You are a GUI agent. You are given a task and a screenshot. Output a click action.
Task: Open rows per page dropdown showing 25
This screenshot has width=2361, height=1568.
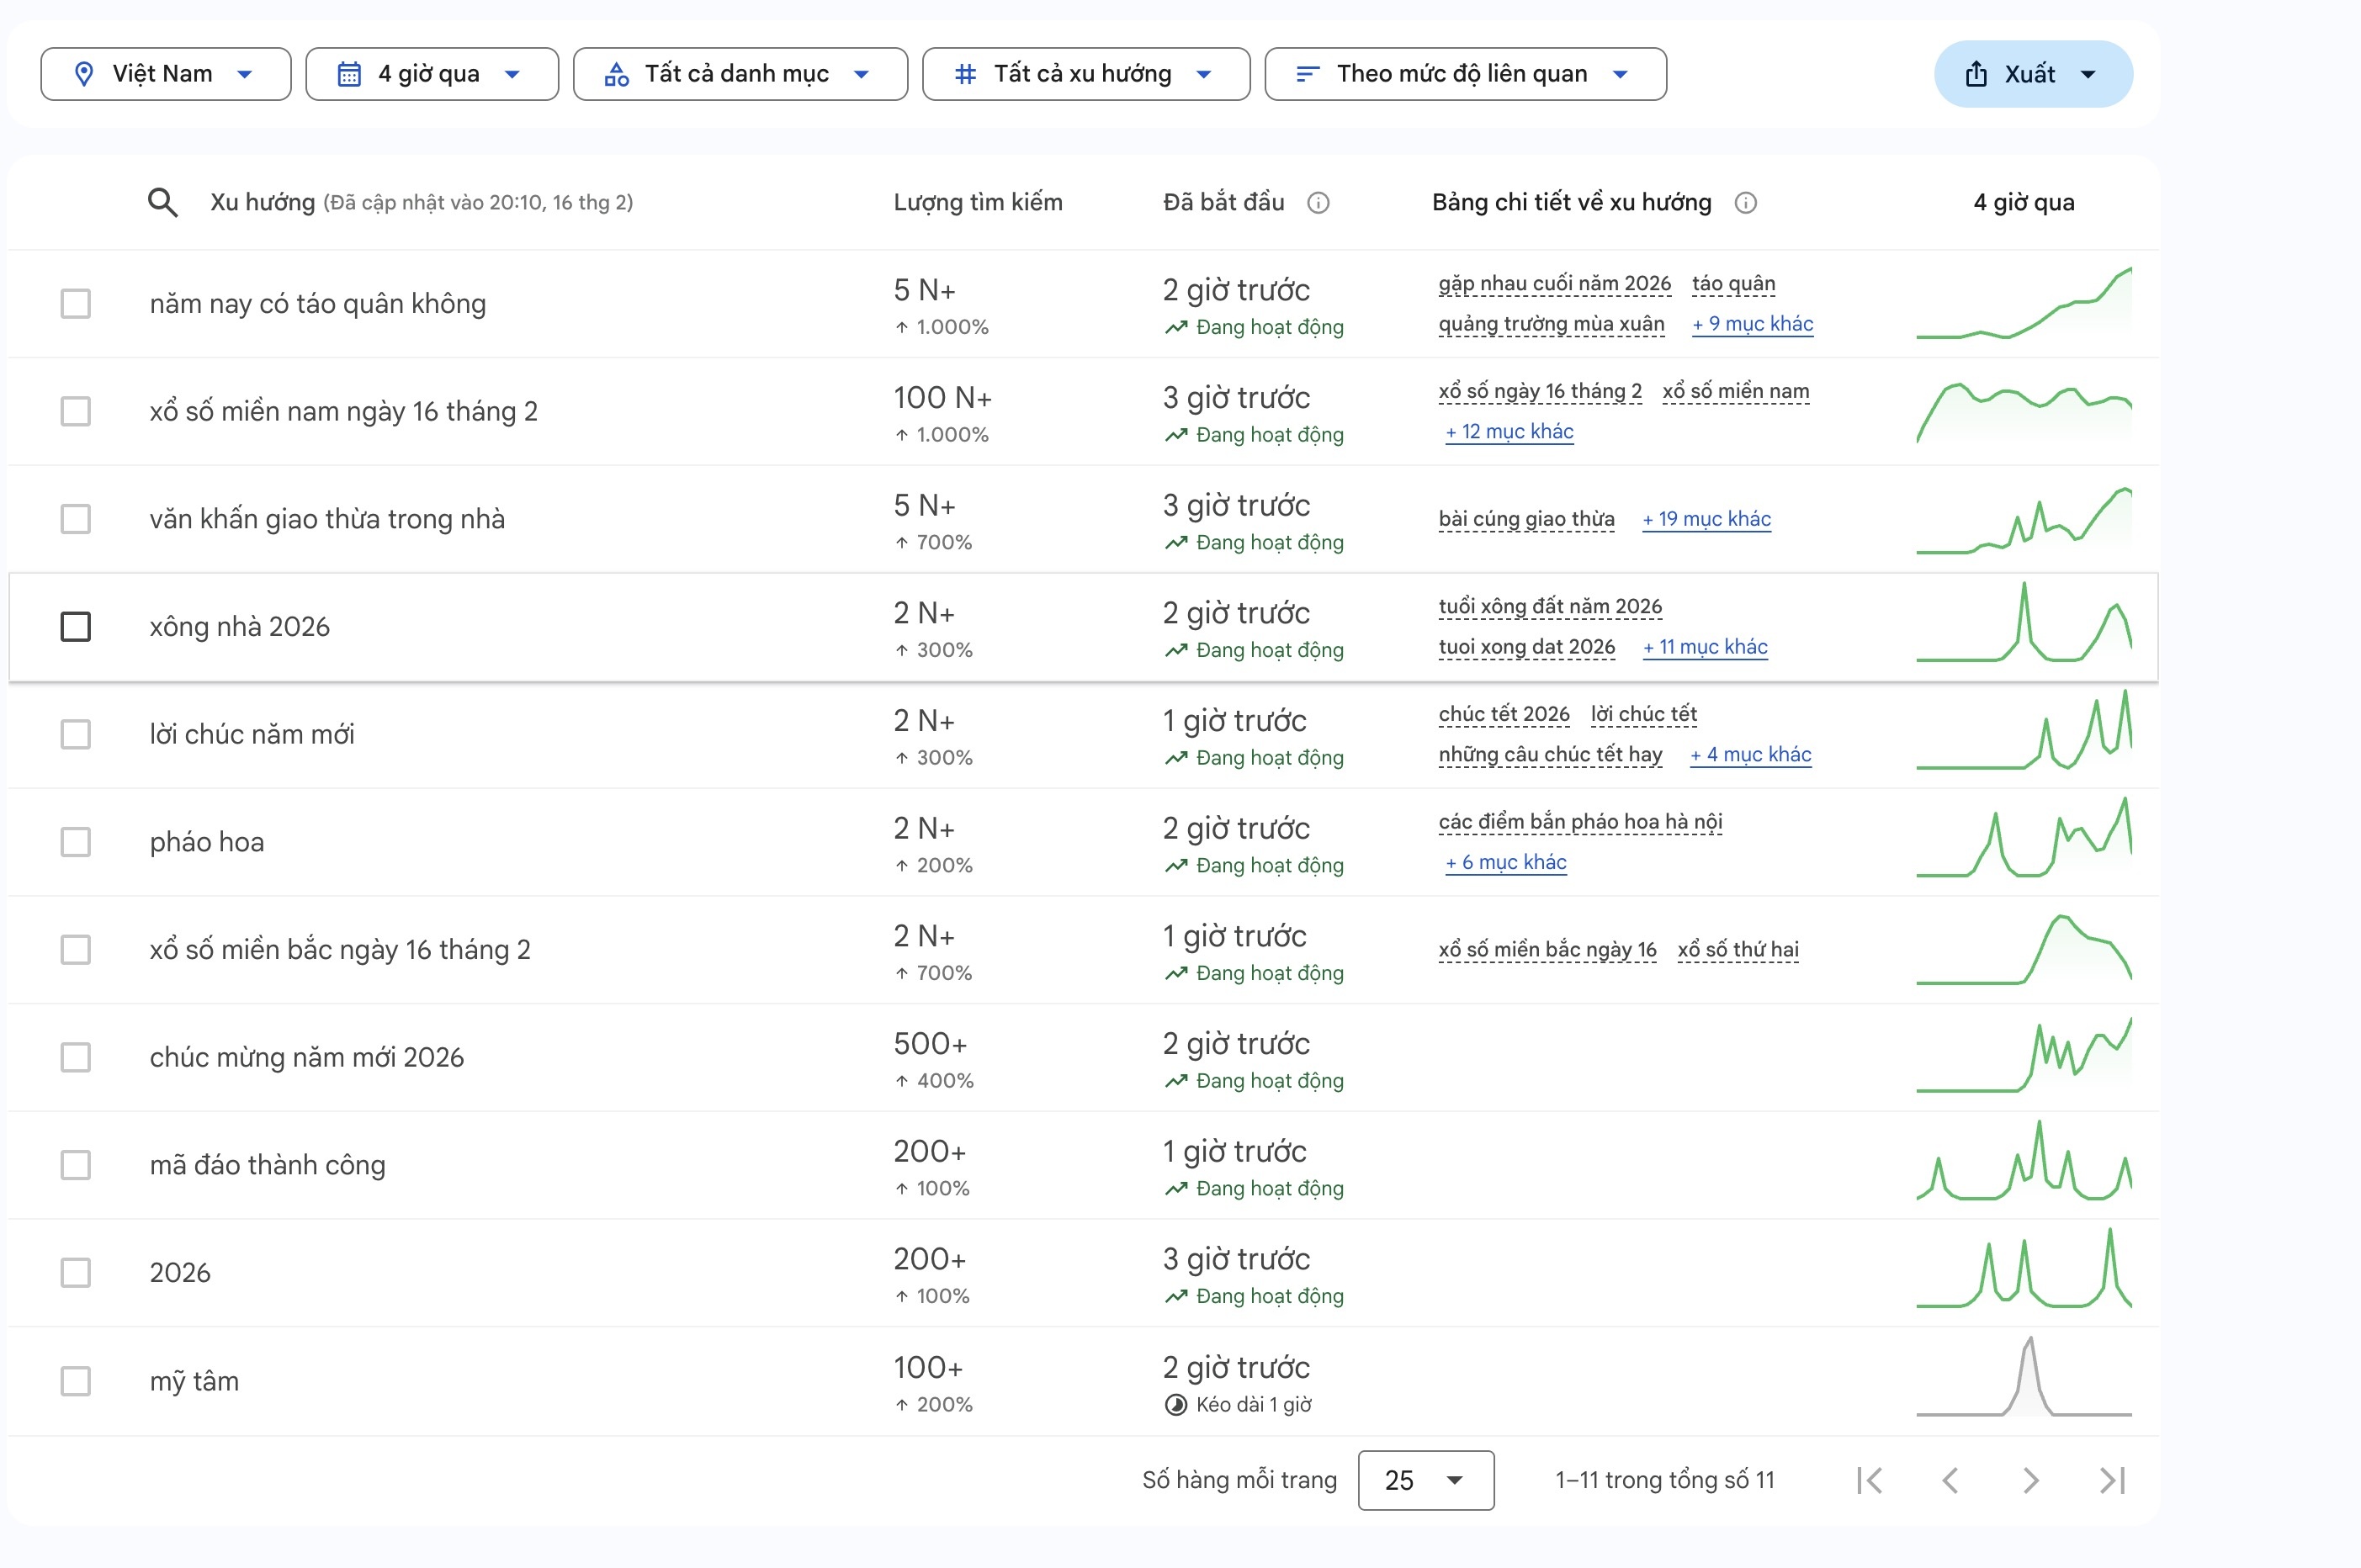point(1425,1480)
